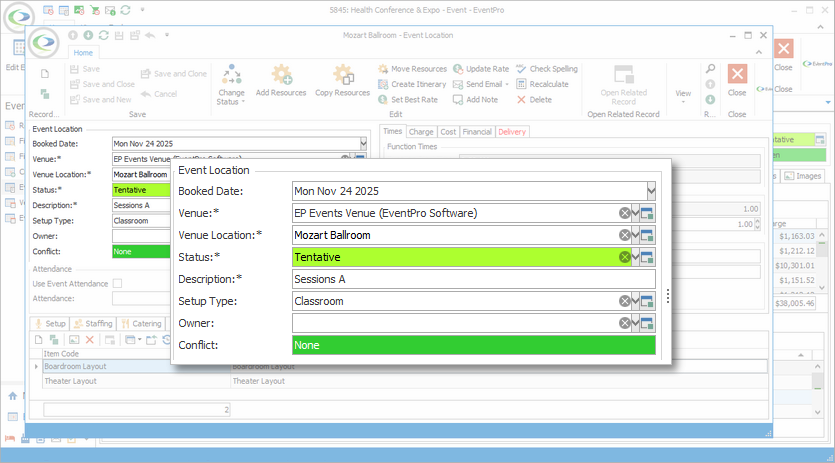Click the red Close icon in Event Location ribbon

pyautogui.click(x=737, y=74)
